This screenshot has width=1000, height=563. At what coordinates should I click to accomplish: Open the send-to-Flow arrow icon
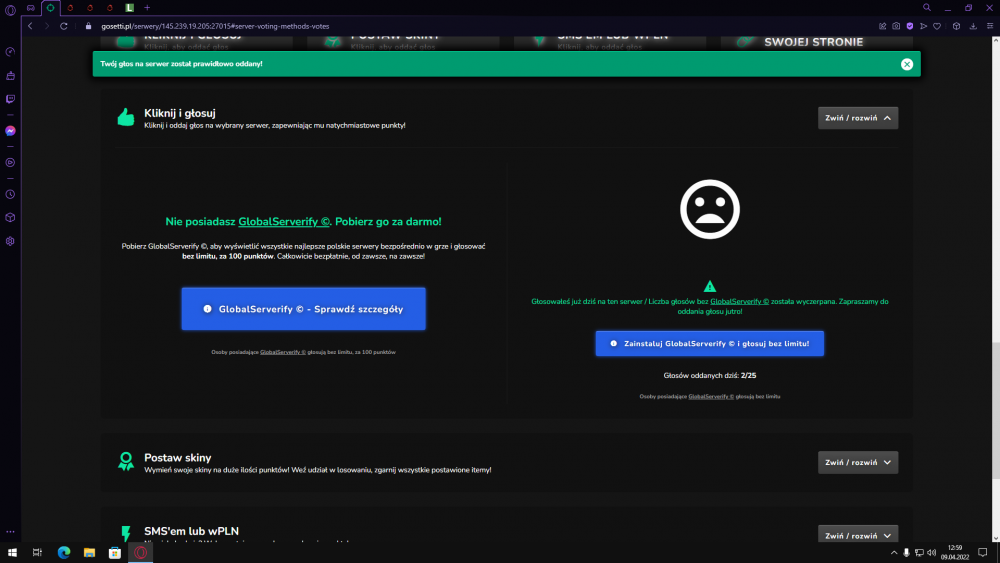[x=923, y=26]
